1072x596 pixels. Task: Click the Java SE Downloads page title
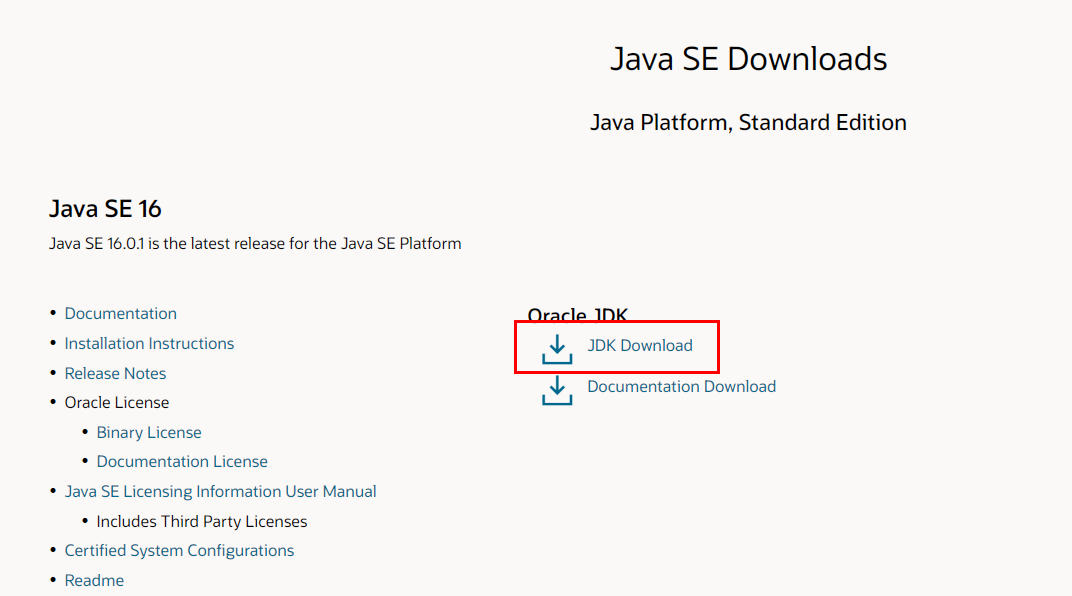click(x=748, y=59)
